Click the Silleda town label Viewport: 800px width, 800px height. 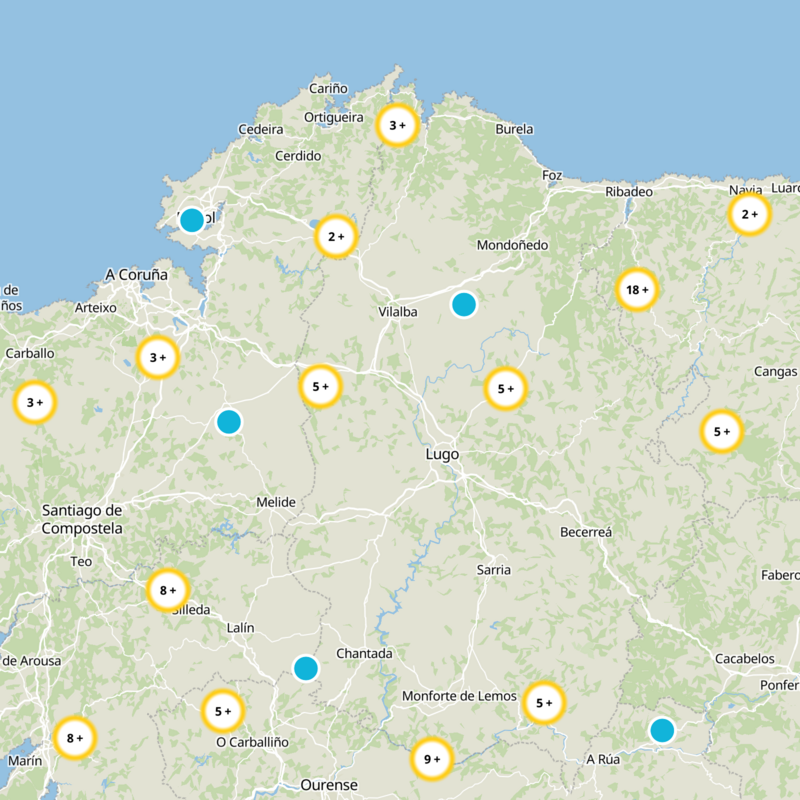[x=192, y=610]
